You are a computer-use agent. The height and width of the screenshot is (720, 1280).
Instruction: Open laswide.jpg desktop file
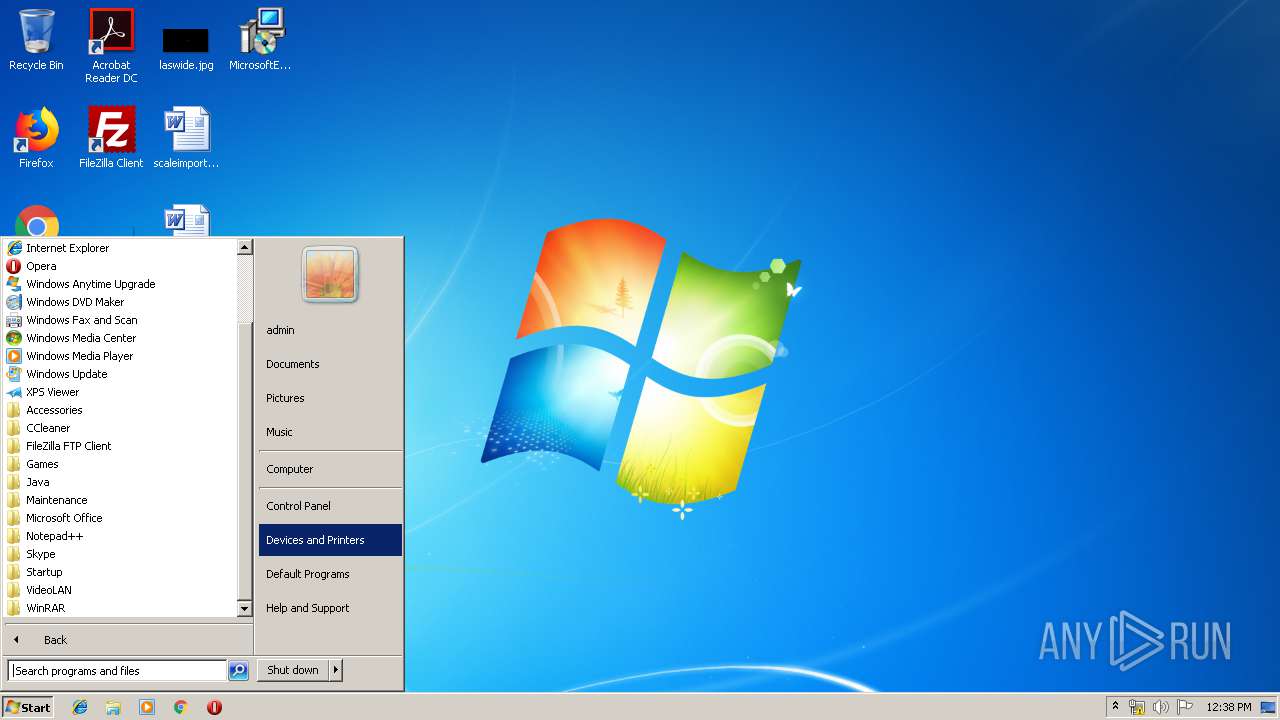(x=186, y=48)
